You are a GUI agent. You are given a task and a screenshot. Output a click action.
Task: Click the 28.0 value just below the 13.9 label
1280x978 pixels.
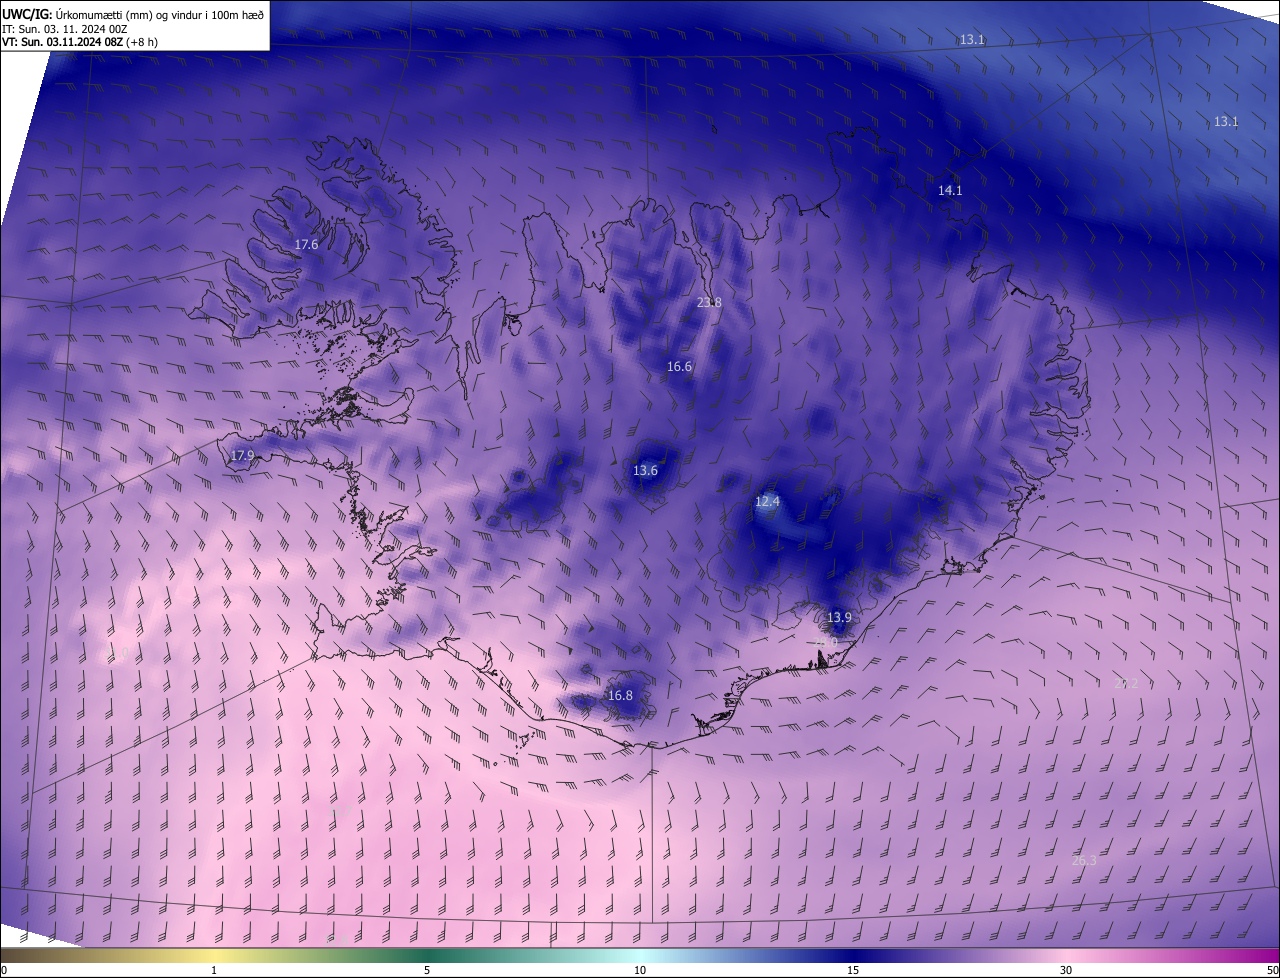(x=826, y=641)
